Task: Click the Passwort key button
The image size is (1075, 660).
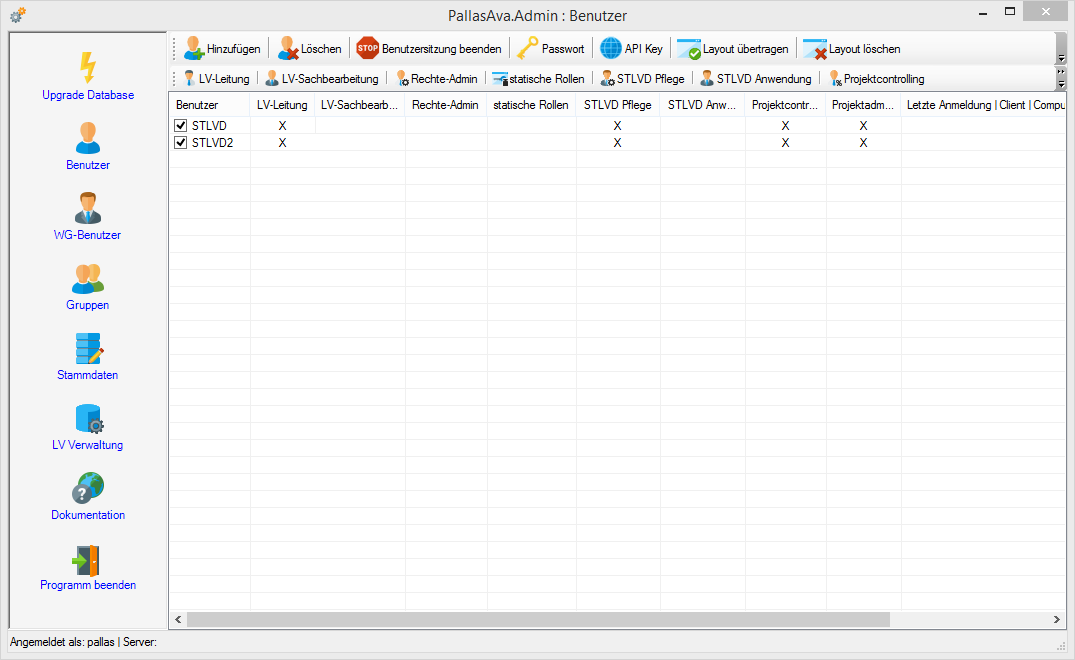Action: (x=551, y=49)
